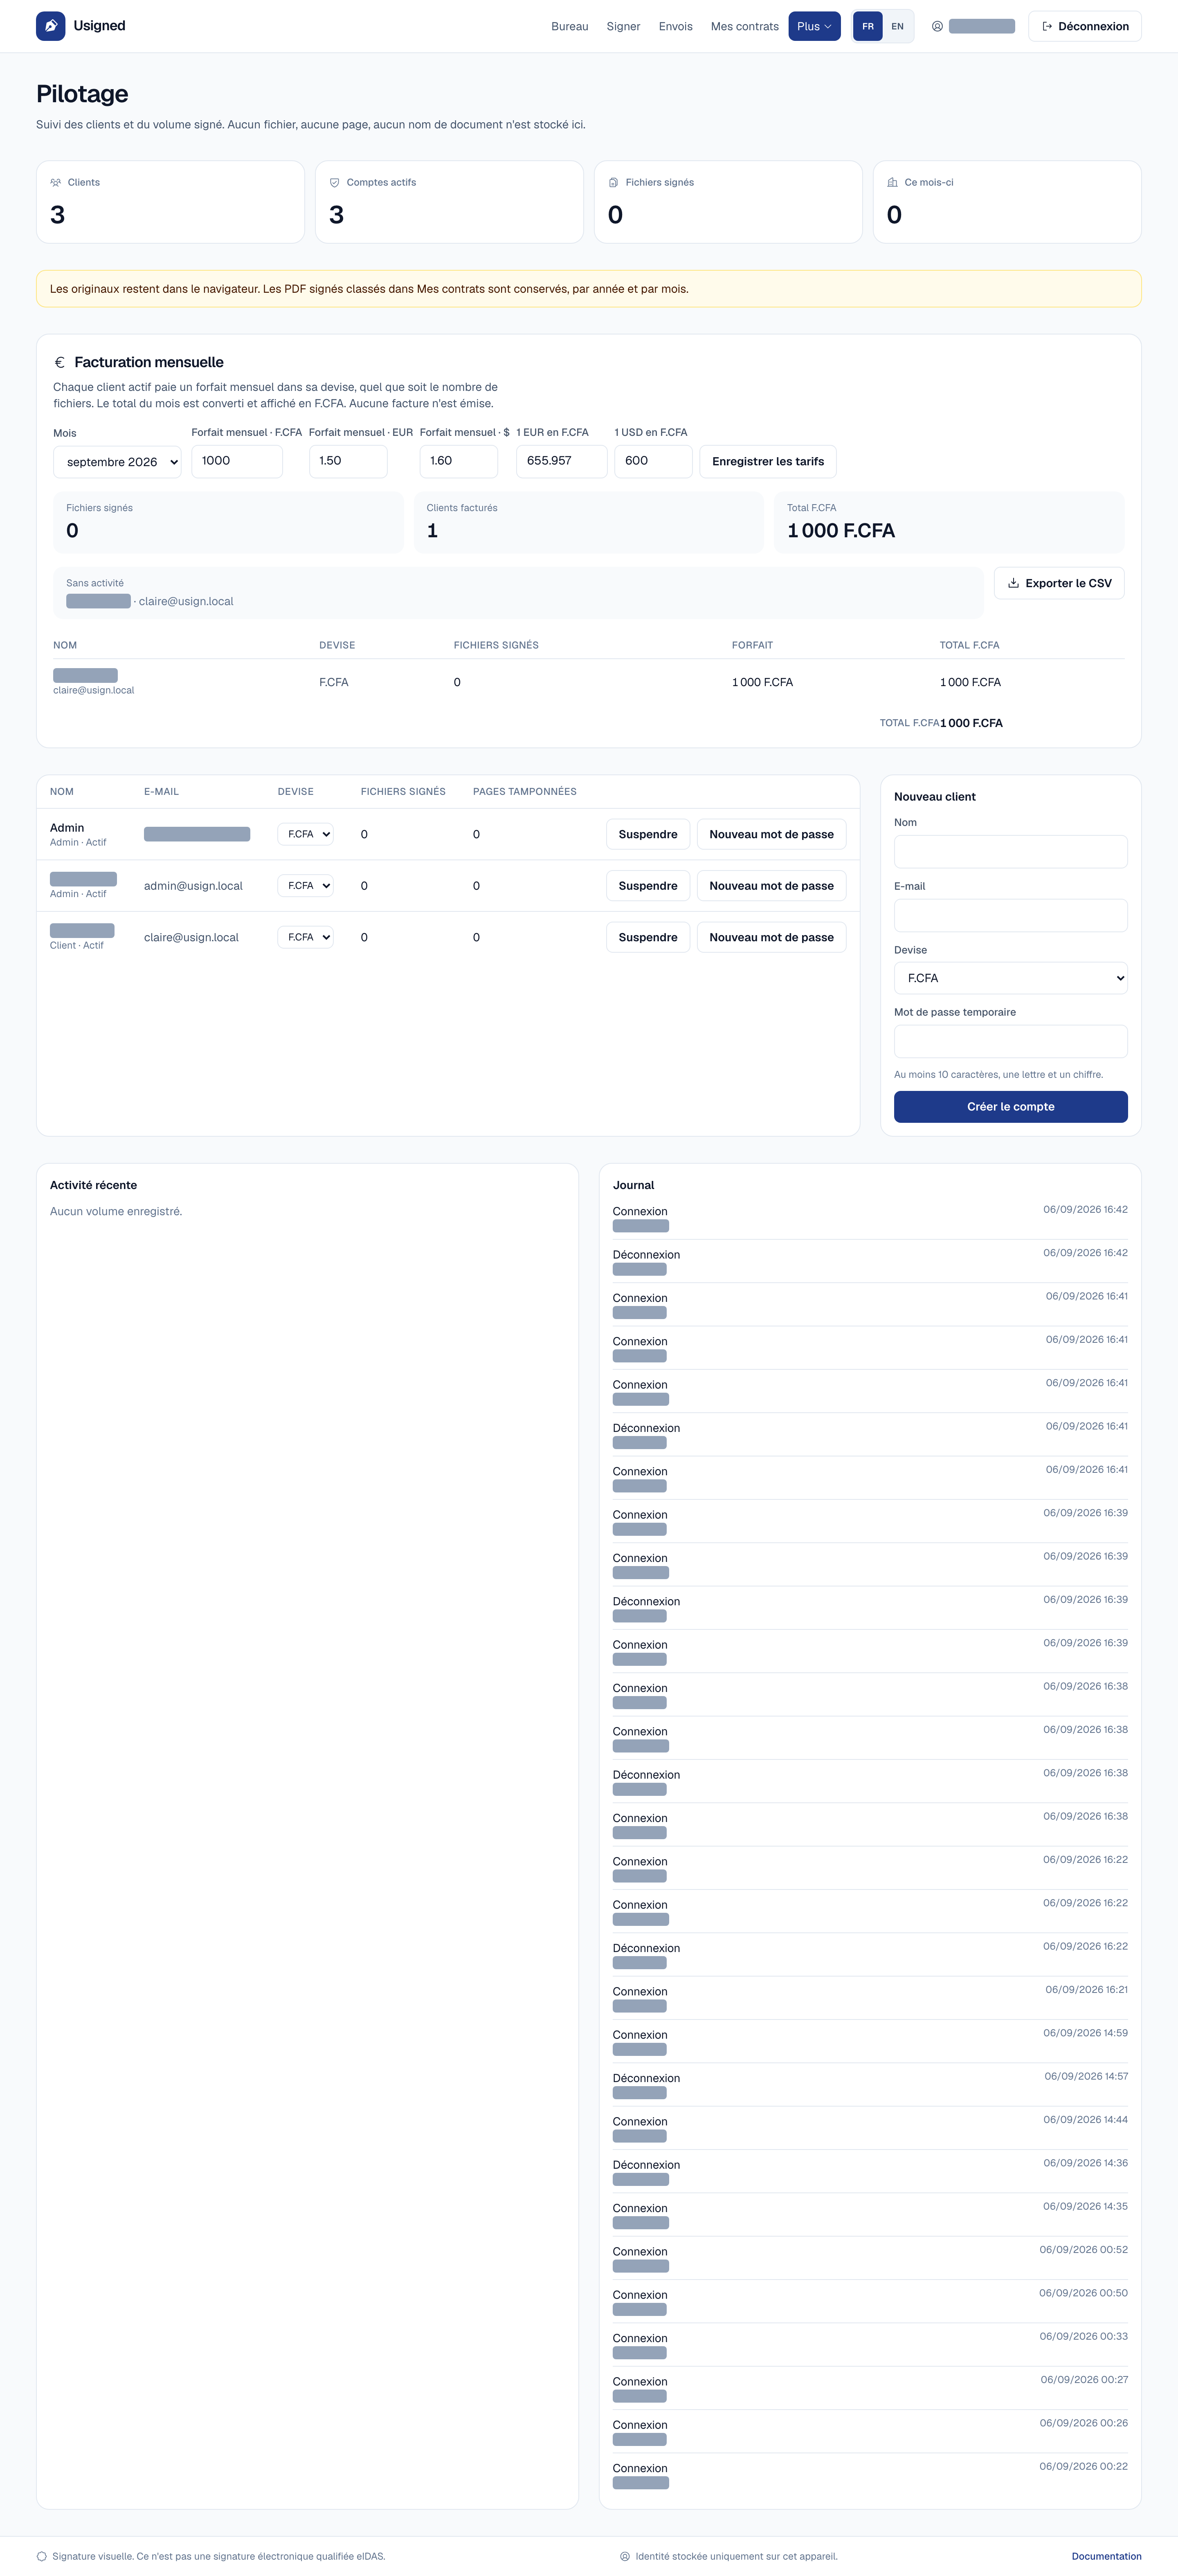Screen dimensions: 1178x2576
Task: Click 'Aucun volume enregistré.' text
Action: click(116, 1212)
